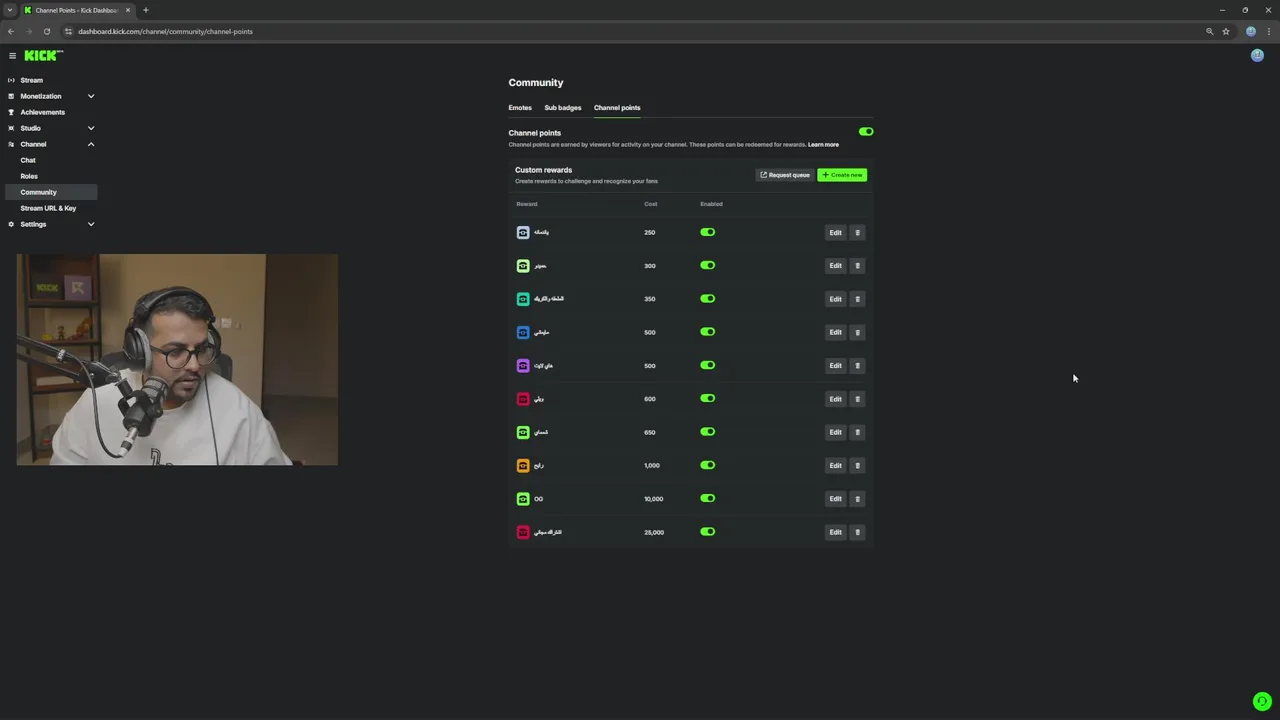Select Community in the sidebar
This screenshot has height=720, width=1280.
point(50,192)
